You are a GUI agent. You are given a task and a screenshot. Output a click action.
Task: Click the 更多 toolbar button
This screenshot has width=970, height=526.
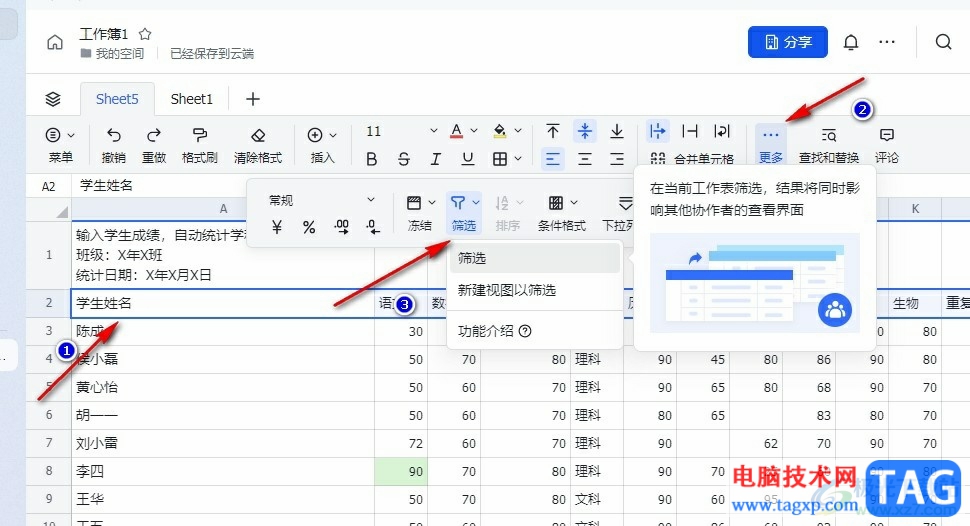[771, 145]
